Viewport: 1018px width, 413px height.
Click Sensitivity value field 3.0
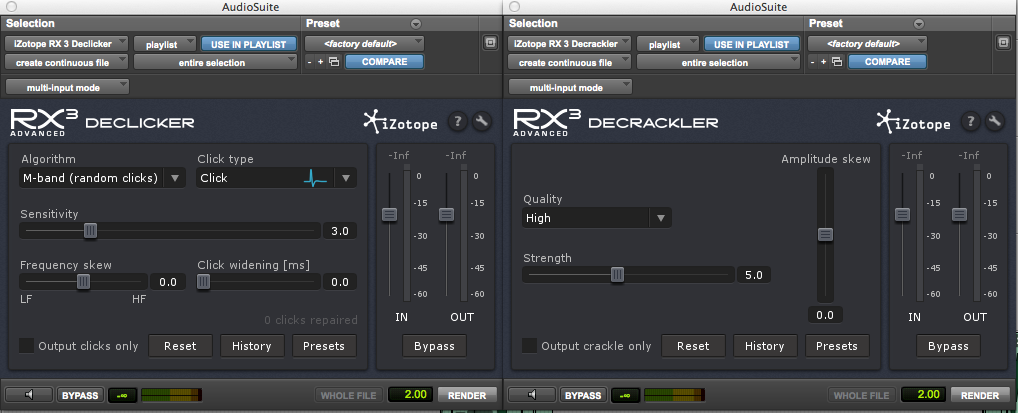pos(340,231)
